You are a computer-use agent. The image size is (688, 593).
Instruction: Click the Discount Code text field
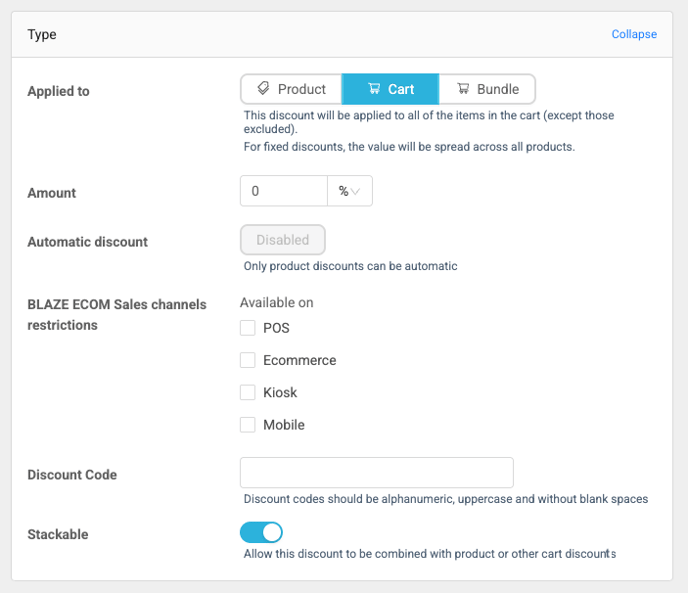(376, 473)
